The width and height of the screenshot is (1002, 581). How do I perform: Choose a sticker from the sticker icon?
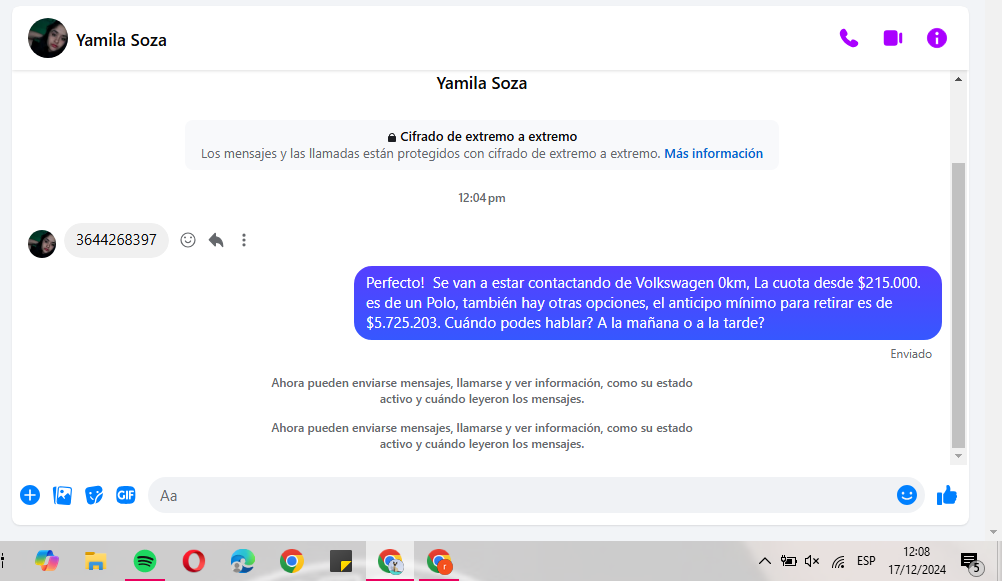pyautogui.click(x=94, y=495)
